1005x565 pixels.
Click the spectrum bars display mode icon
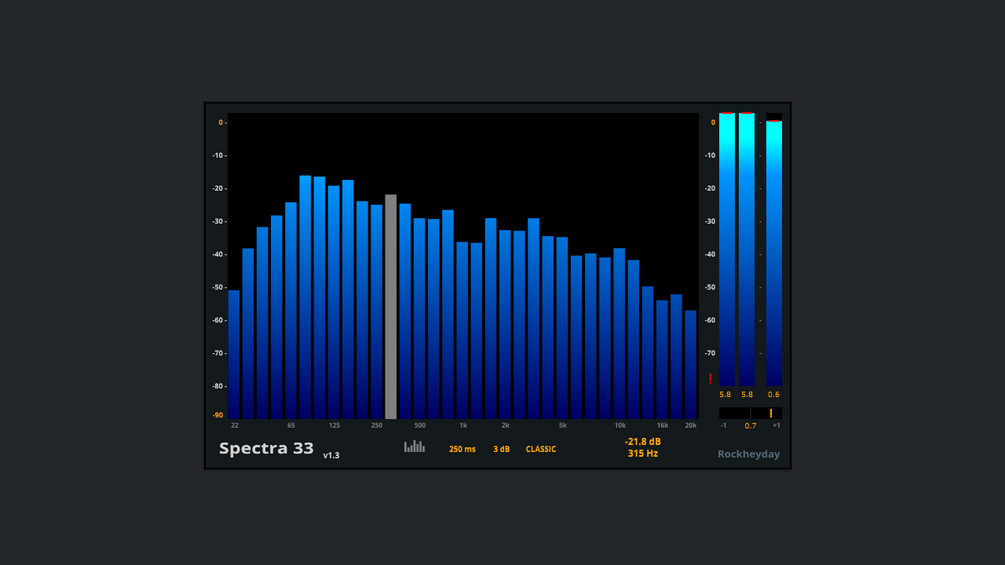pyautogui.click(x=414, y=446)
